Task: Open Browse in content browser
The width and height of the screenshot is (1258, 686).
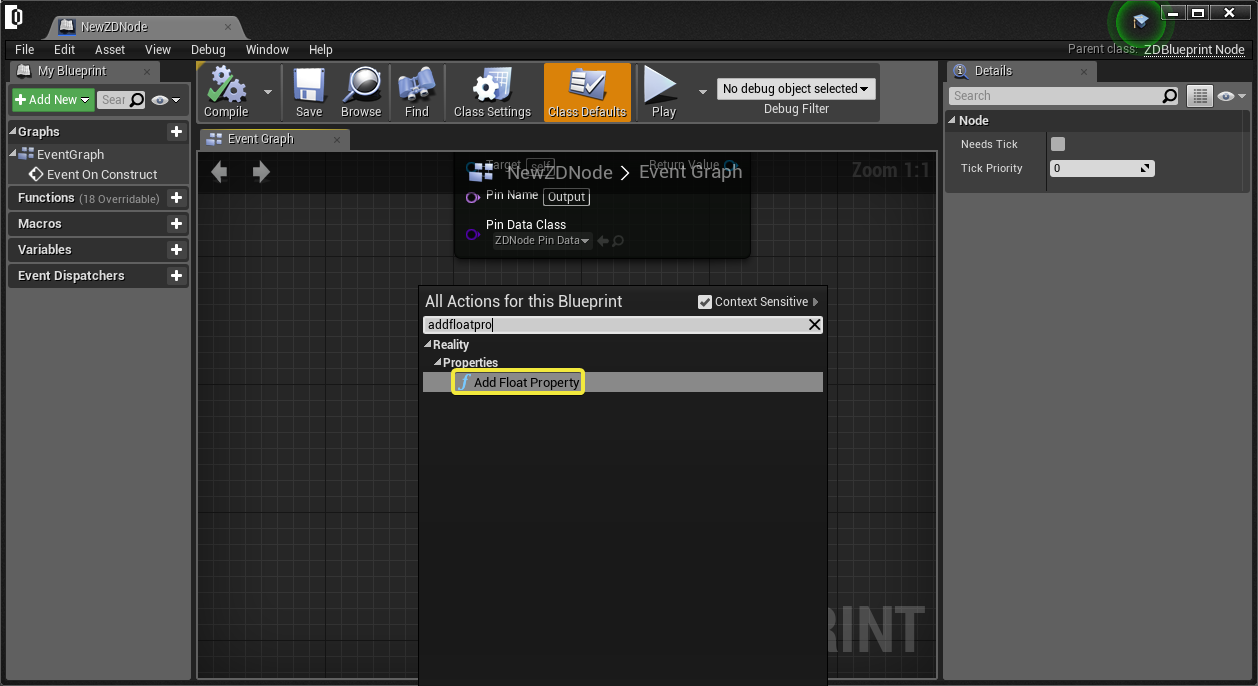Action: (360, 86)
